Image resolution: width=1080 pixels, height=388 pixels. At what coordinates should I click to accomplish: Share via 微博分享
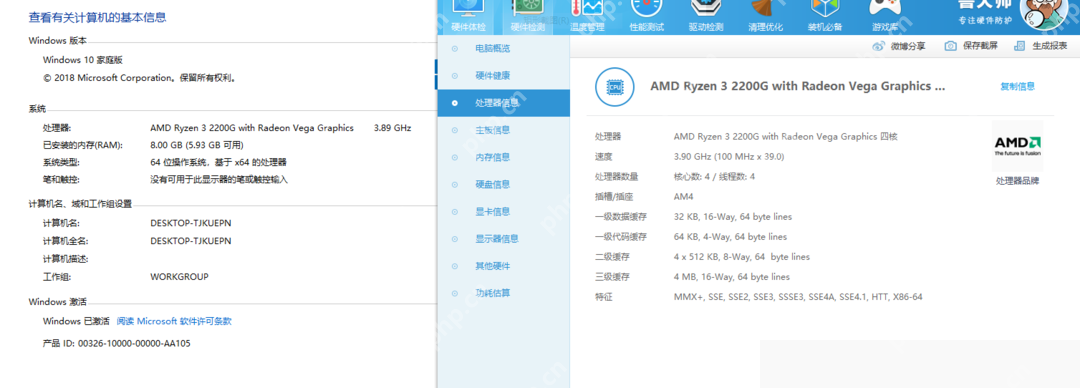coord(899,46)
